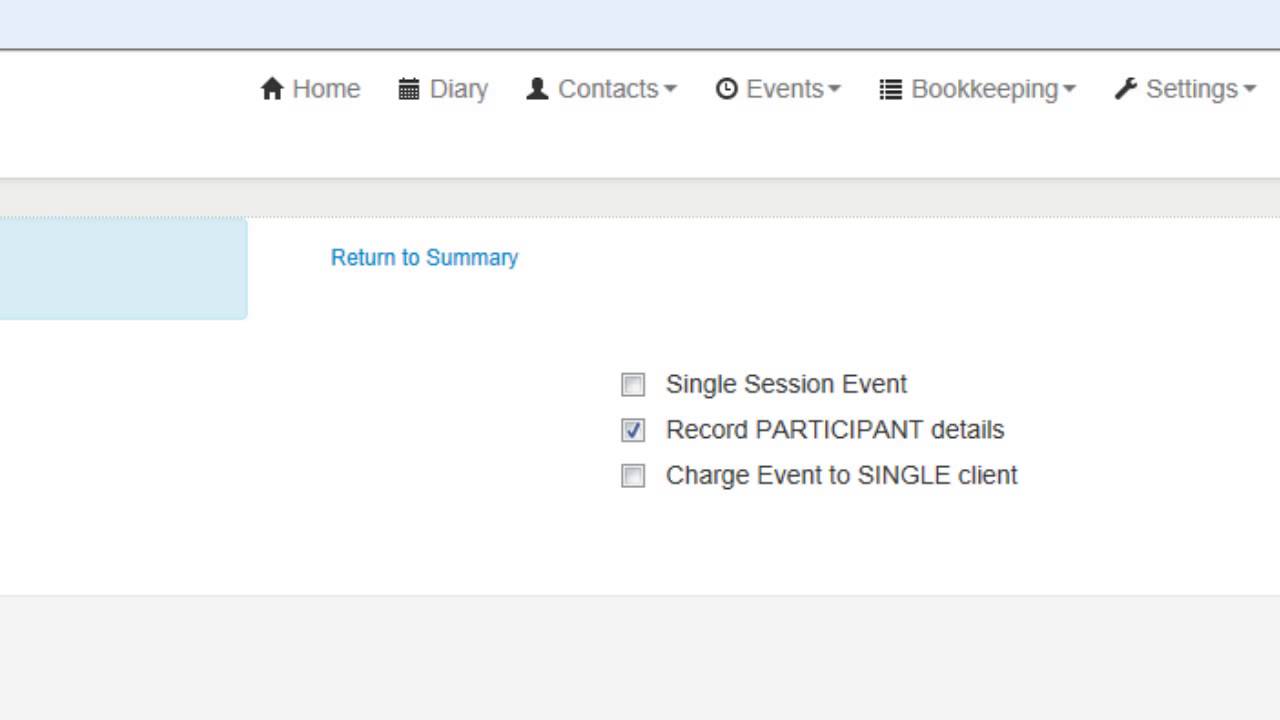The image size is (1280, 720).
Task: Click the Bookkeeping list icon
Action: pos(890,89)
